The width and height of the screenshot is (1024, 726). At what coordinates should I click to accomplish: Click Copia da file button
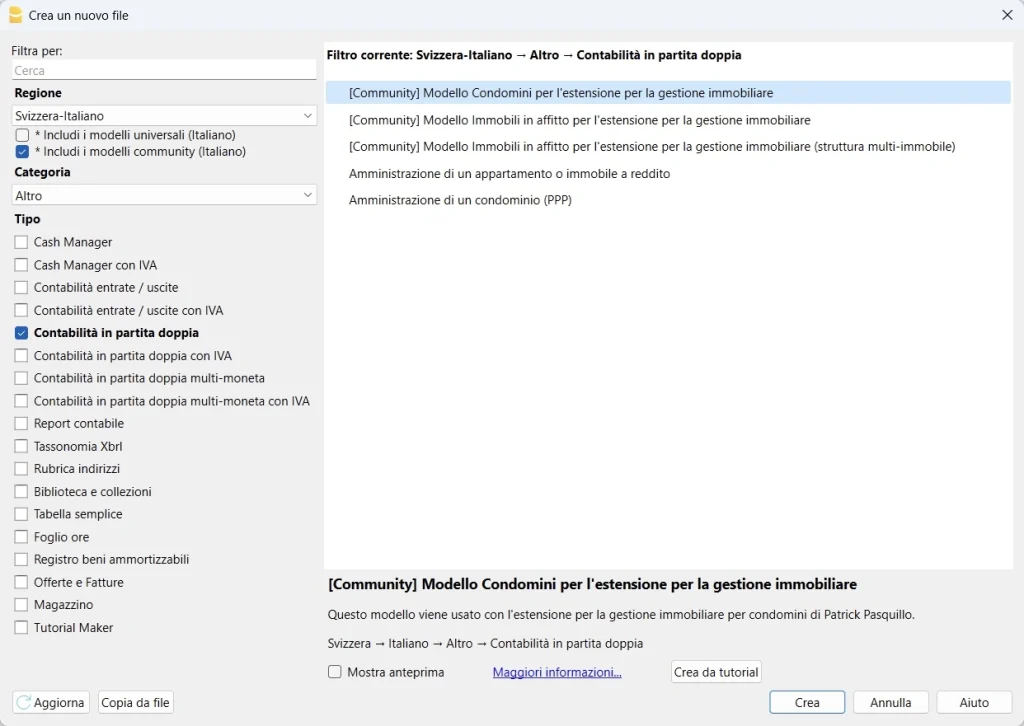point(136,702)
